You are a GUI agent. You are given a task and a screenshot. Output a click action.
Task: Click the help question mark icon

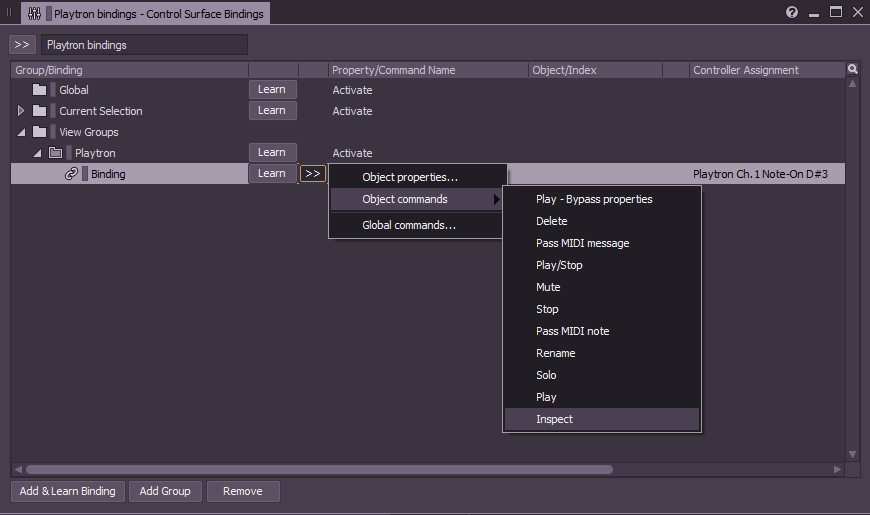792,12
